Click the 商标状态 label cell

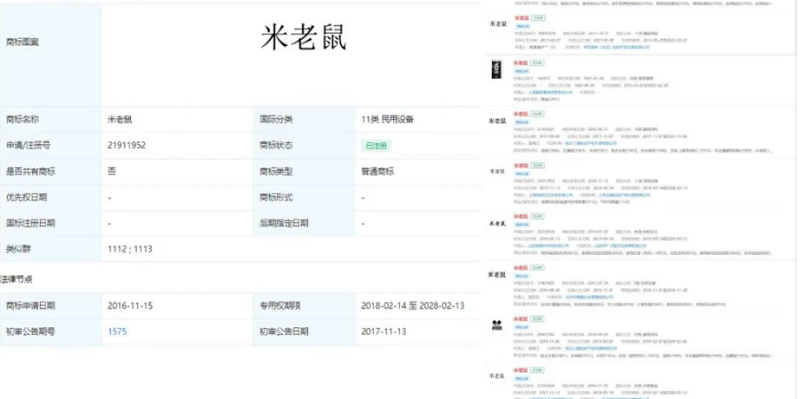[305, 145]
